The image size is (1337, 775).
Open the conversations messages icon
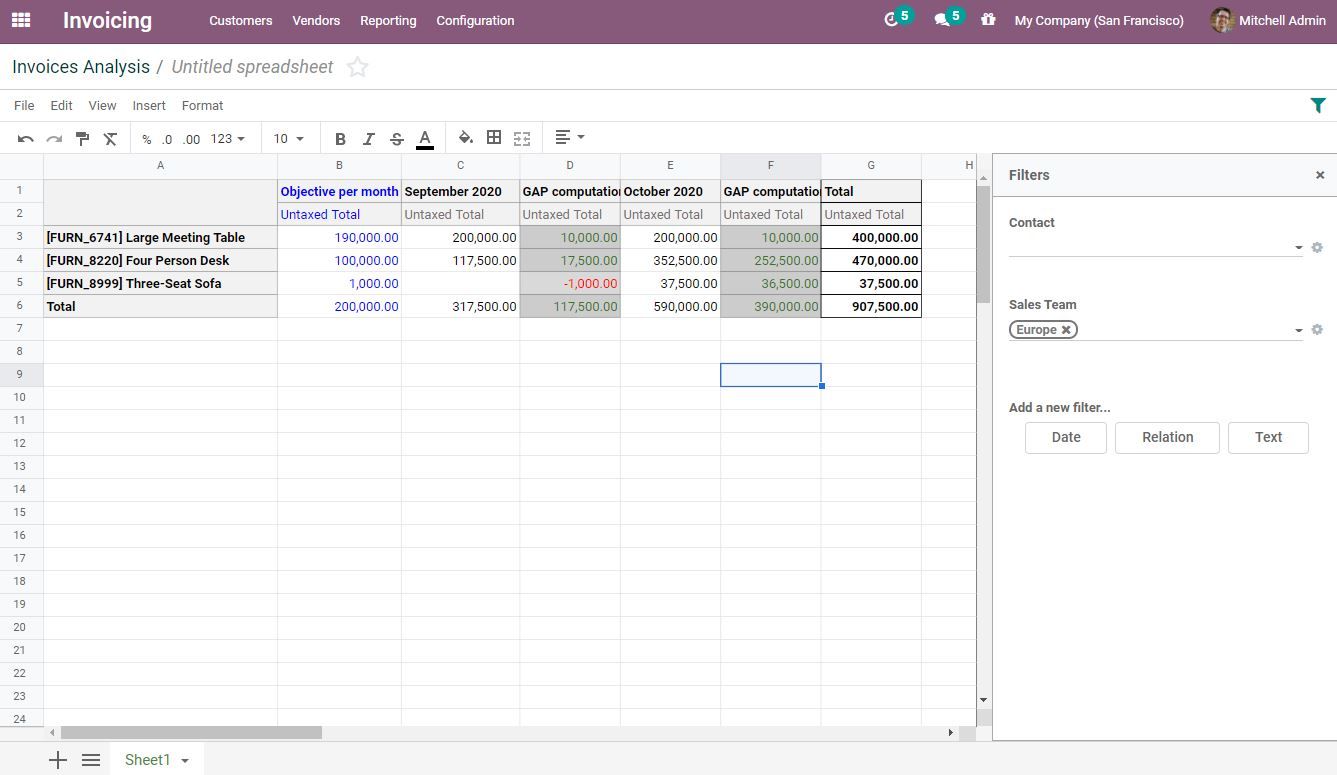(x=942, y=19)
